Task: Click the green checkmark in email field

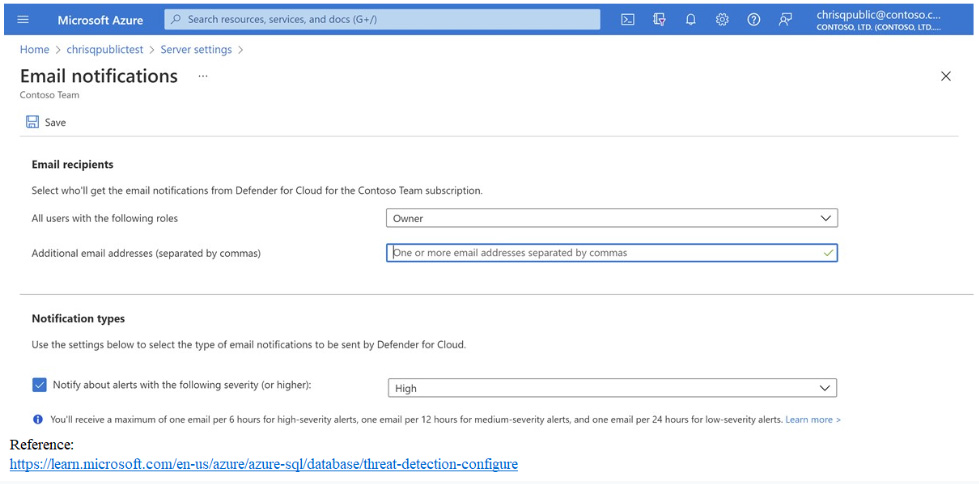Action: pos(828,253)
